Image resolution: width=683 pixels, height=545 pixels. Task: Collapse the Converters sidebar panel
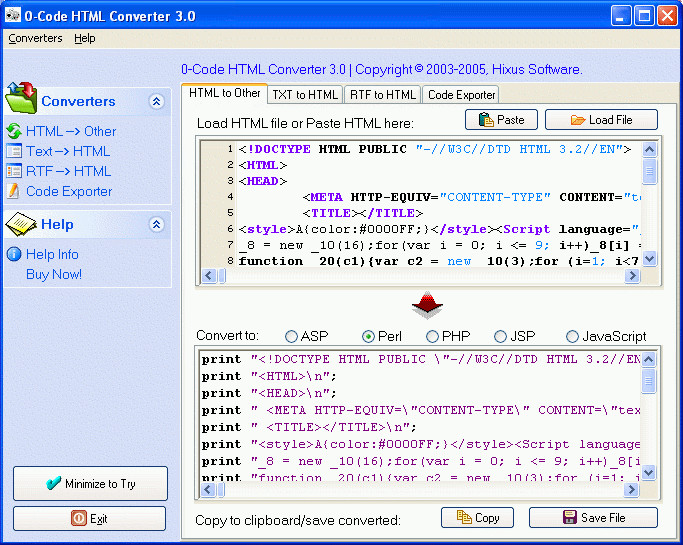(x=156, y=102)
